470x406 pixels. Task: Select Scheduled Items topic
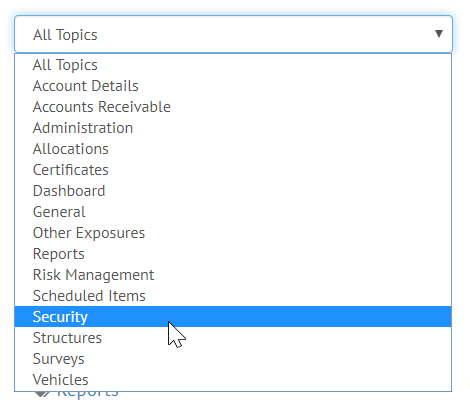(233, 296)
